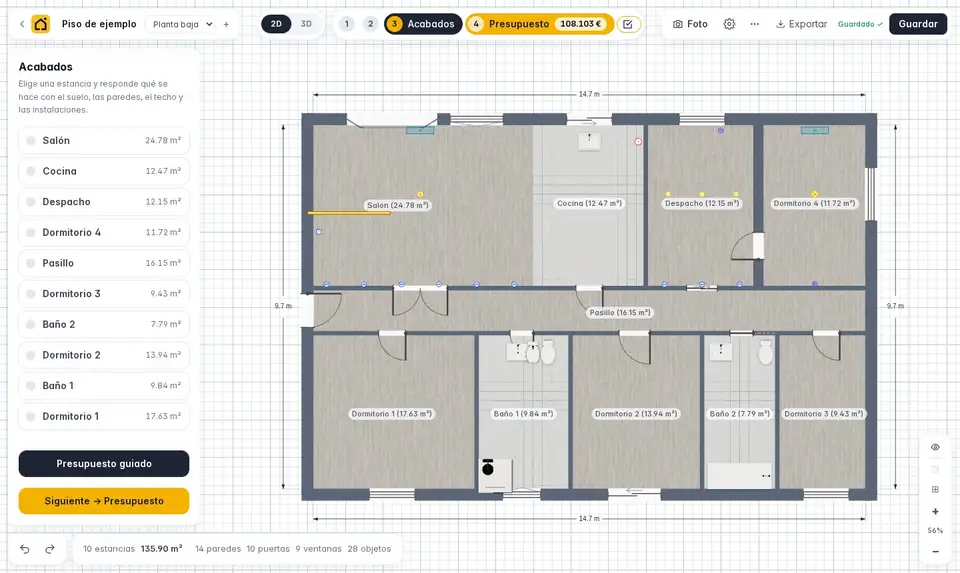This screenshot has width=960, height=573.
Task: Click the grid icon in the right toolbar
Action: click(935, 489)
